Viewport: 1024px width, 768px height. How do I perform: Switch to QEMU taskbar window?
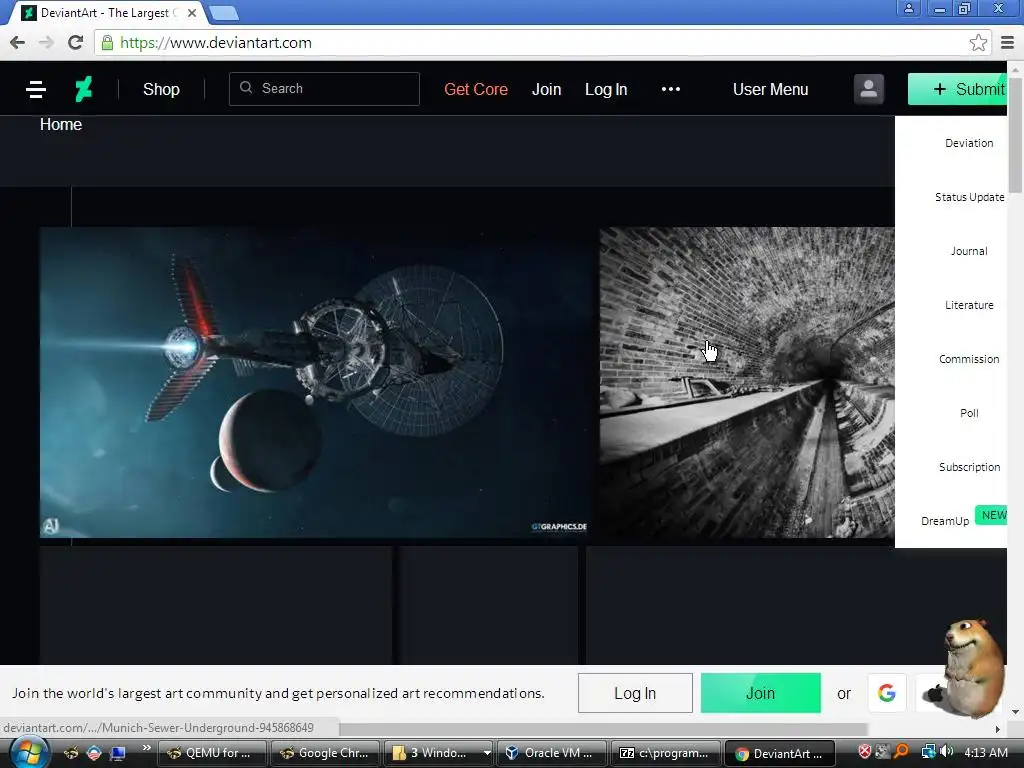click(x=212, y=753)
